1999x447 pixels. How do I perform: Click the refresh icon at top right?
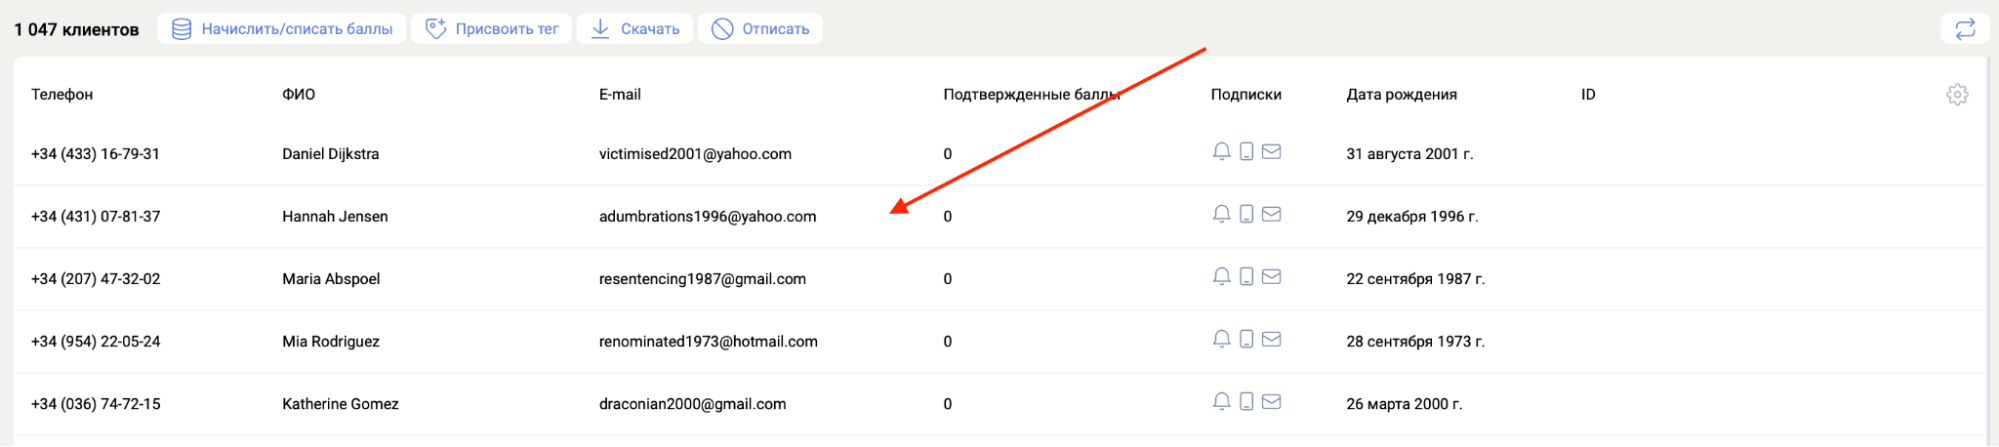[1964, 29]
